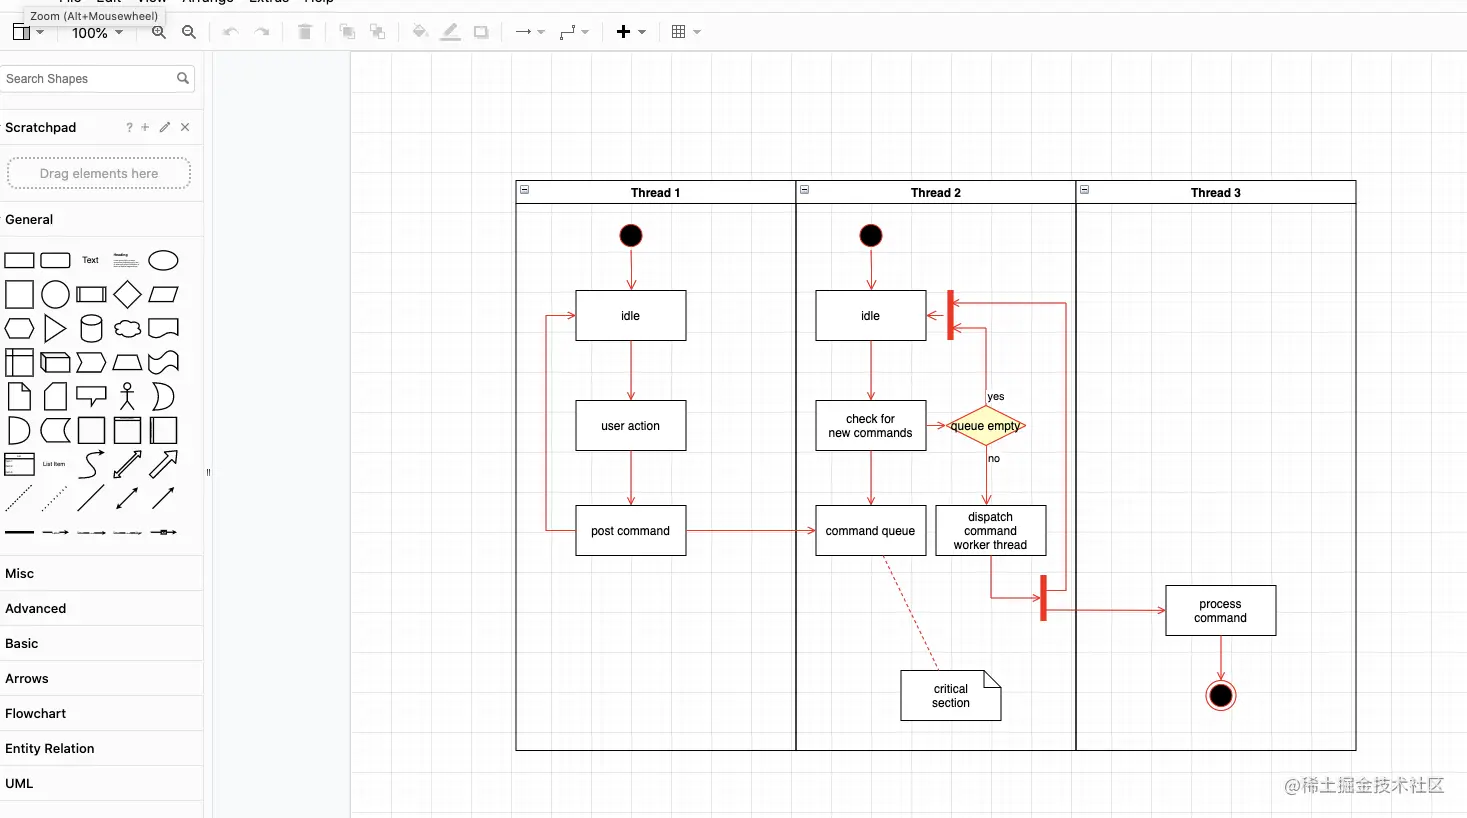The width and height of the screenshot is (1467, 818).
Task: Click the delete trash icon
Action: [x=305, y=32]
